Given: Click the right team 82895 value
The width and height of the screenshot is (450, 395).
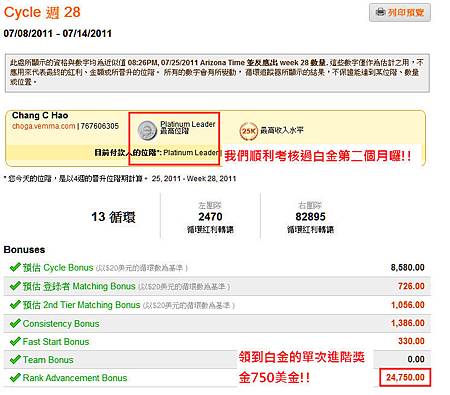Looking at the screenshot, I should click(x=310, y=217).
